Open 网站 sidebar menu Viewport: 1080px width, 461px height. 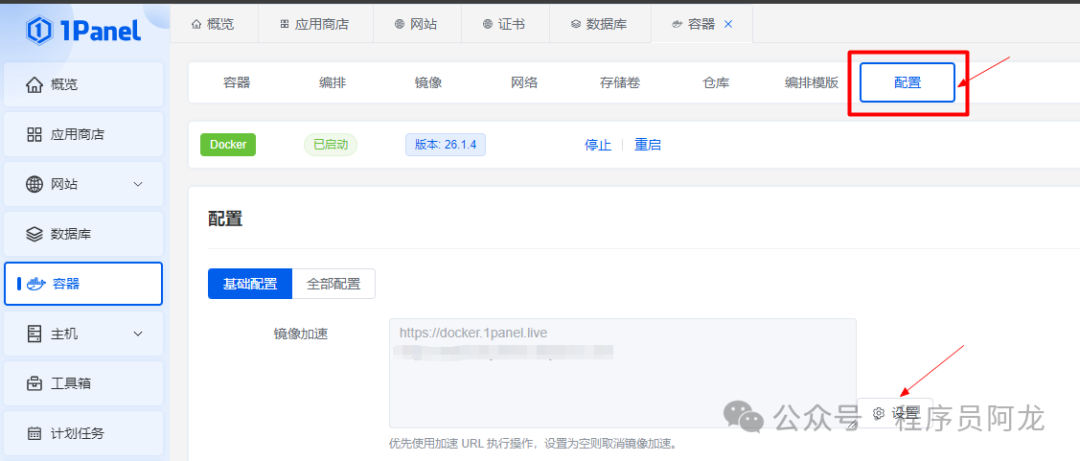(83, 184)
